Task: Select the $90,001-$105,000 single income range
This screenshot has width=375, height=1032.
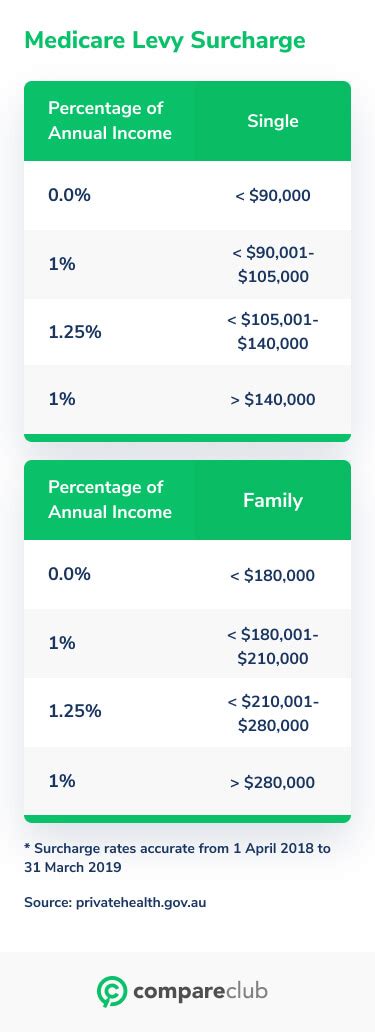Action: click(x=273, y=265)
